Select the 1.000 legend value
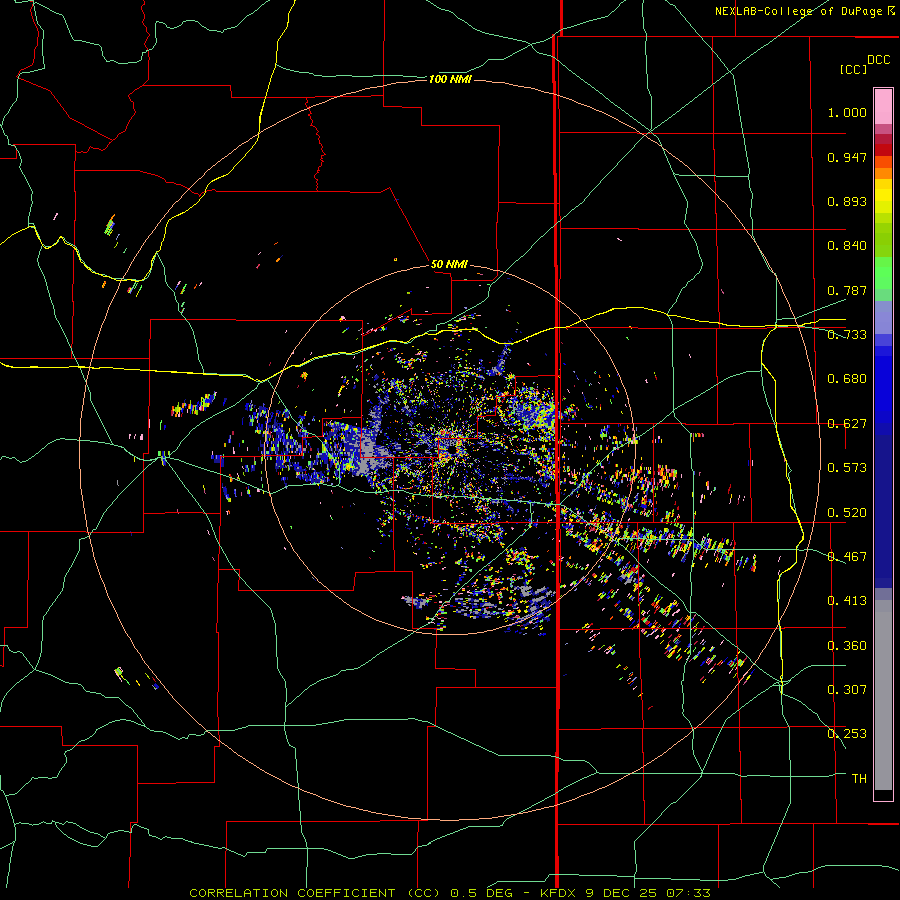 click(847, 112)
